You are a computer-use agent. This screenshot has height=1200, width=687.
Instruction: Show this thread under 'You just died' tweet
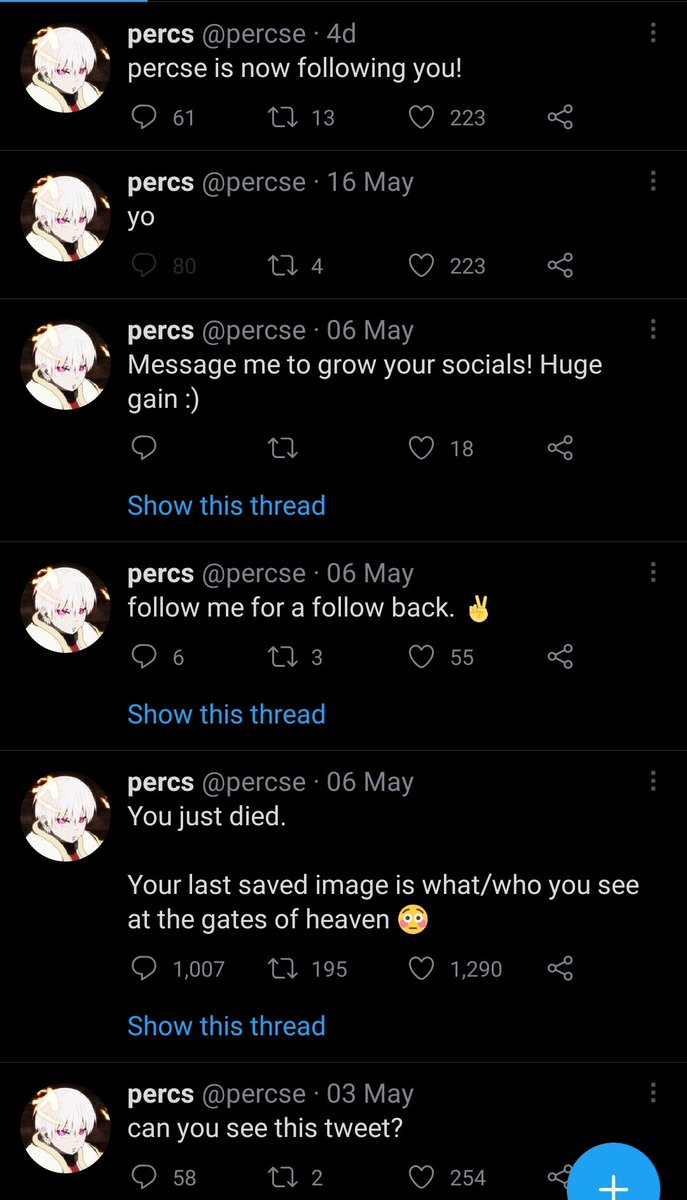(x=226, y=1026)
